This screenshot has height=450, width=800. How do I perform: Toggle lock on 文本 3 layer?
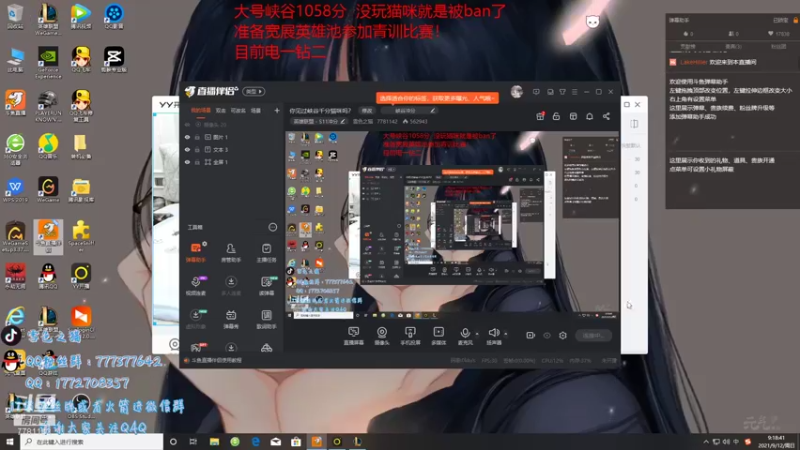pos(197,149)
